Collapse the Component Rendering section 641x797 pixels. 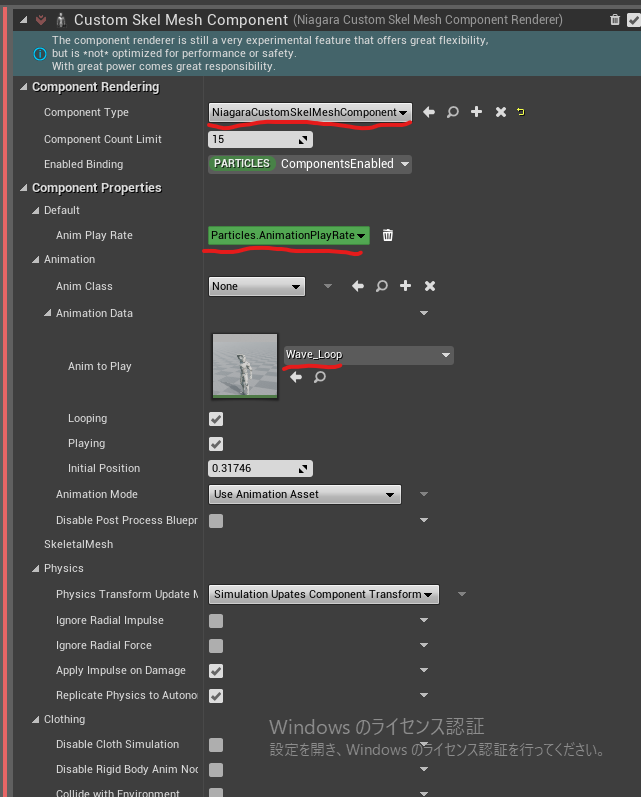point(23,87)
